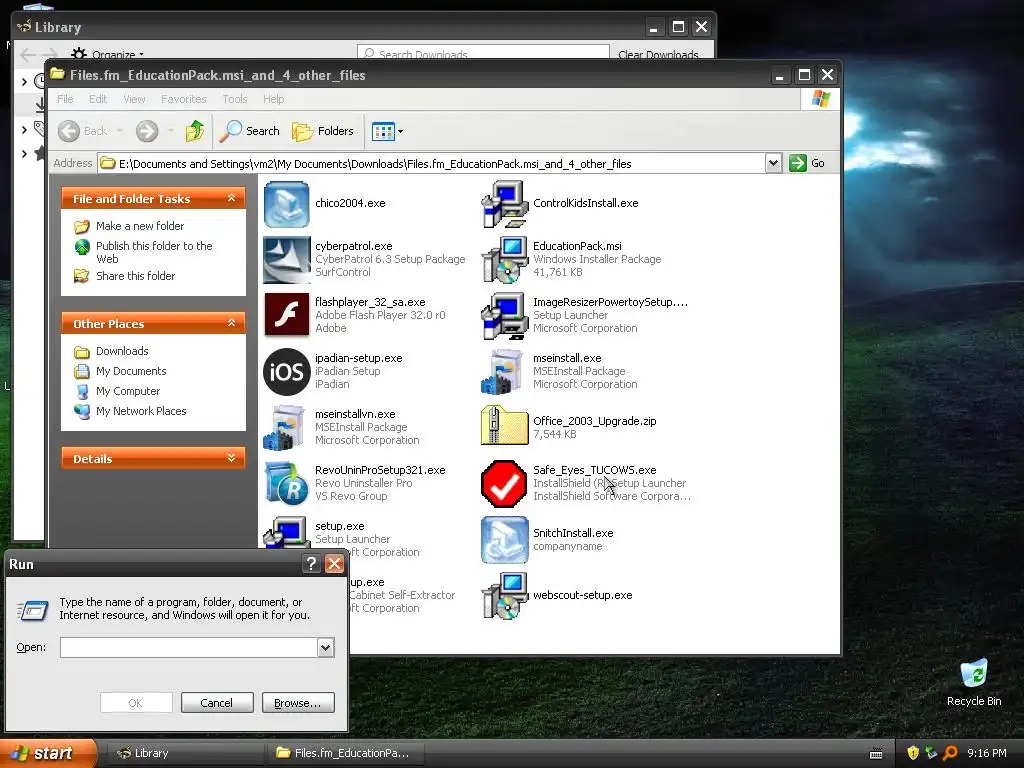Switch to Library taskbar button
This screenshot has height=768, width=1024.
(185, 754)
